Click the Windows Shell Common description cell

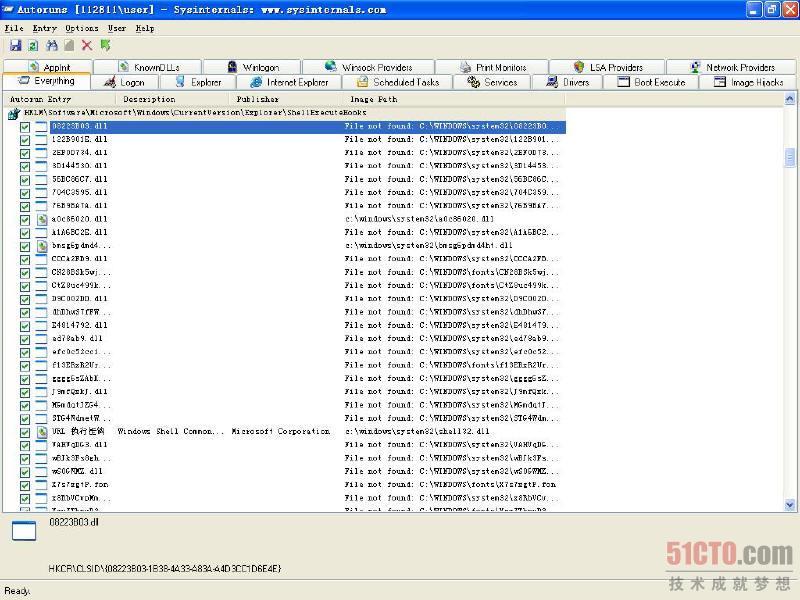click(170, 432)
